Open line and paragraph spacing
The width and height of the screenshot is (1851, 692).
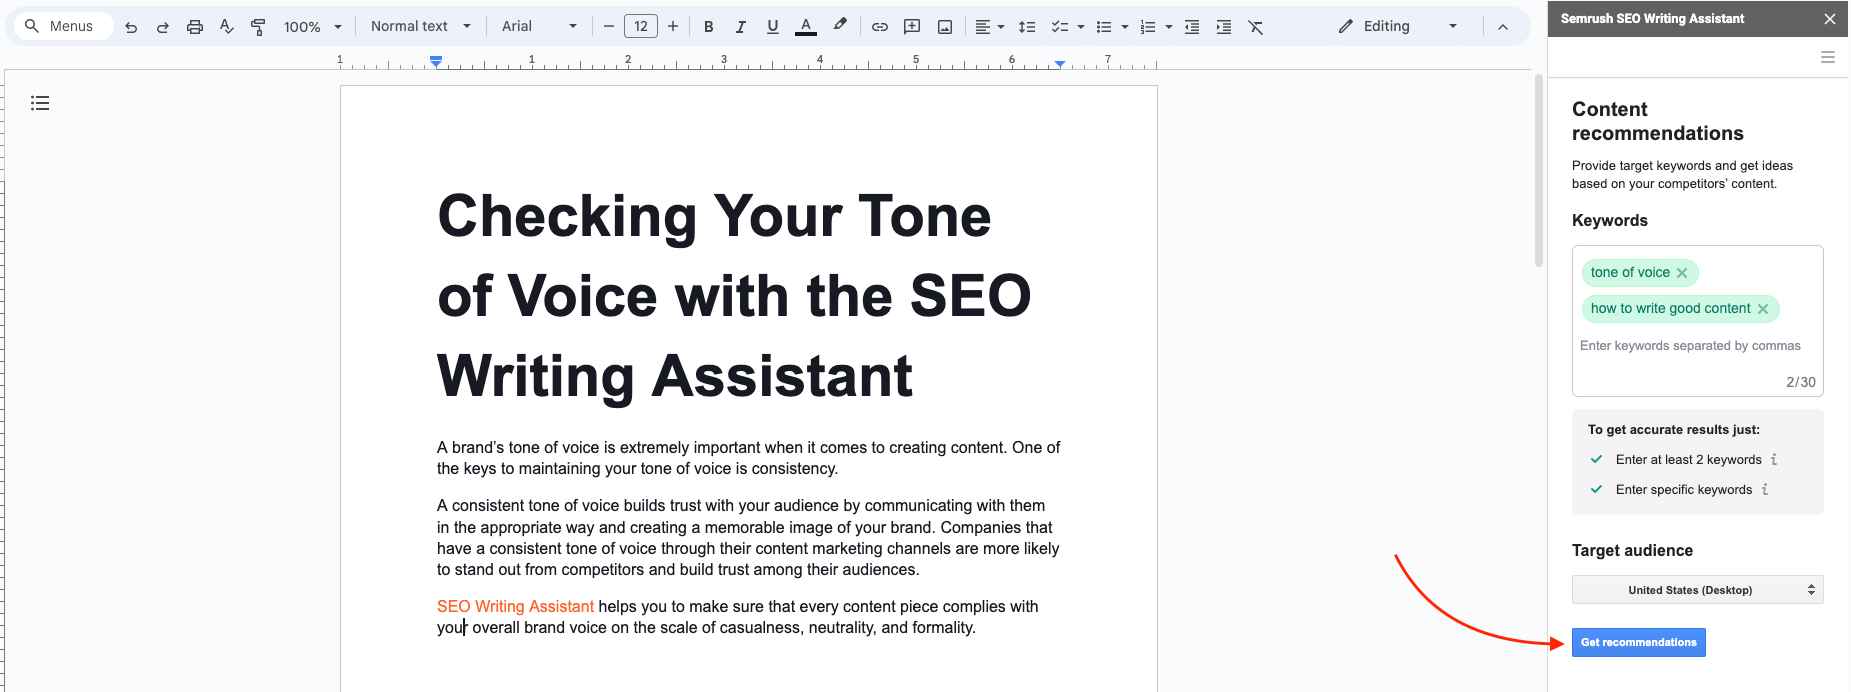[1027, 27]
